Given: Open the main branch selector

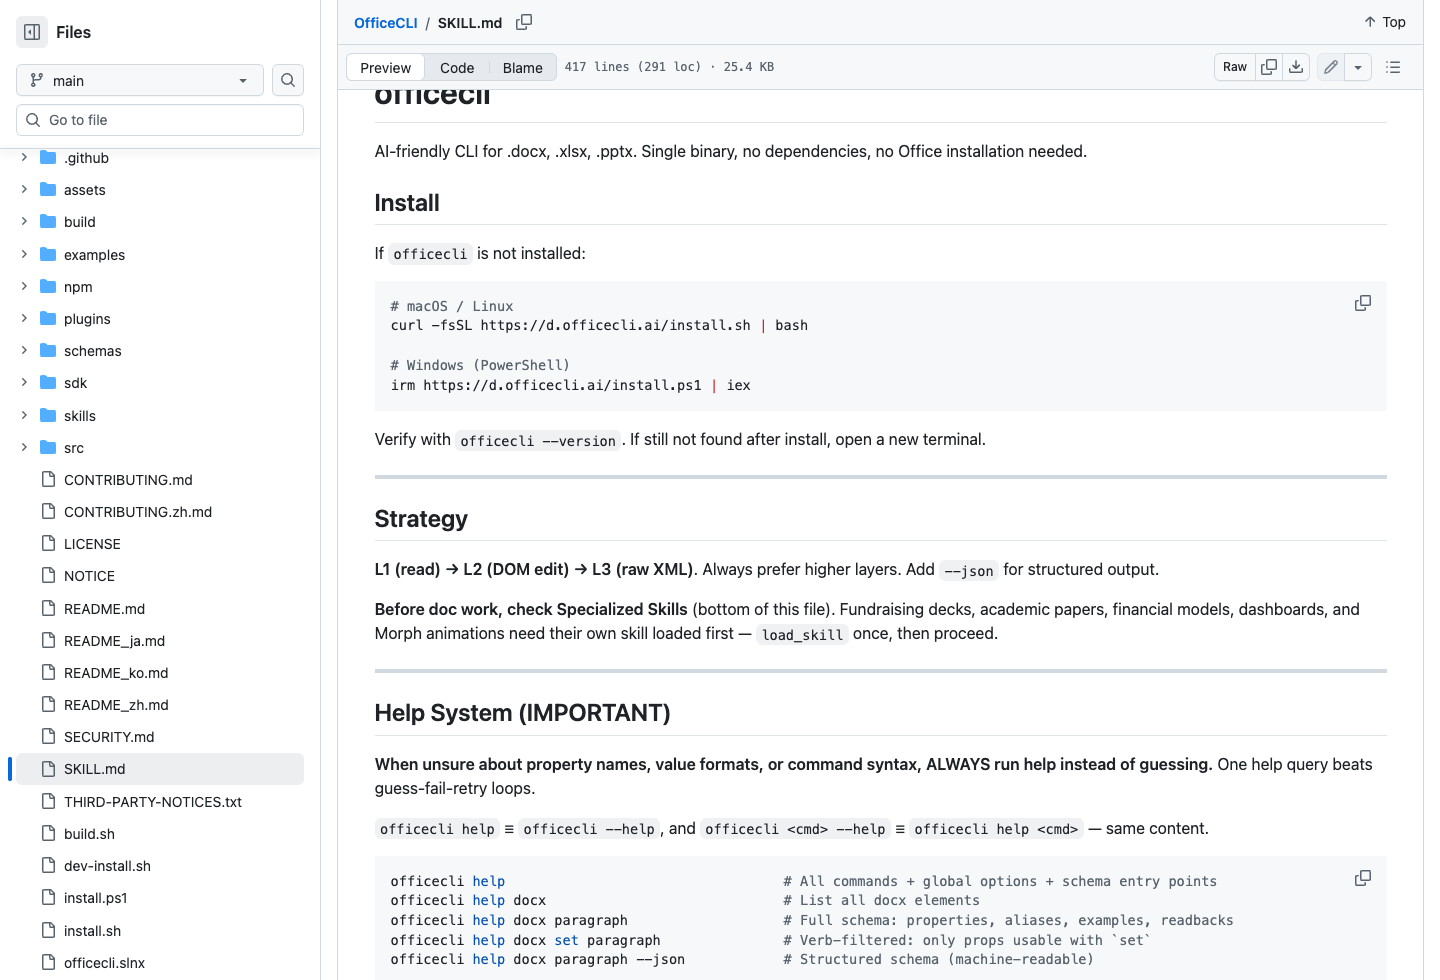Looking at the screenshot, I should 140,80.
